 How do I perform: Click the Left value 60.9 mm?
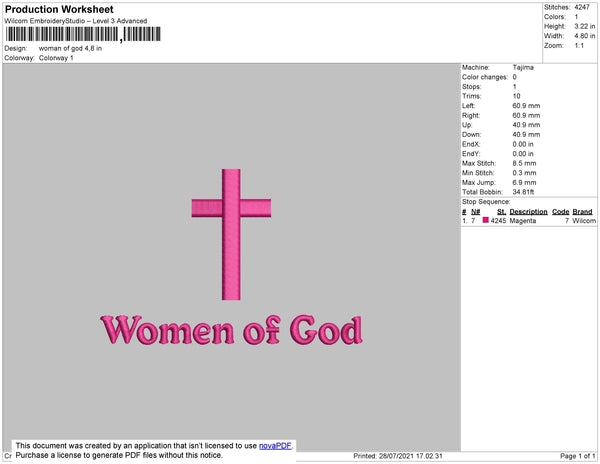click(526, 106)
